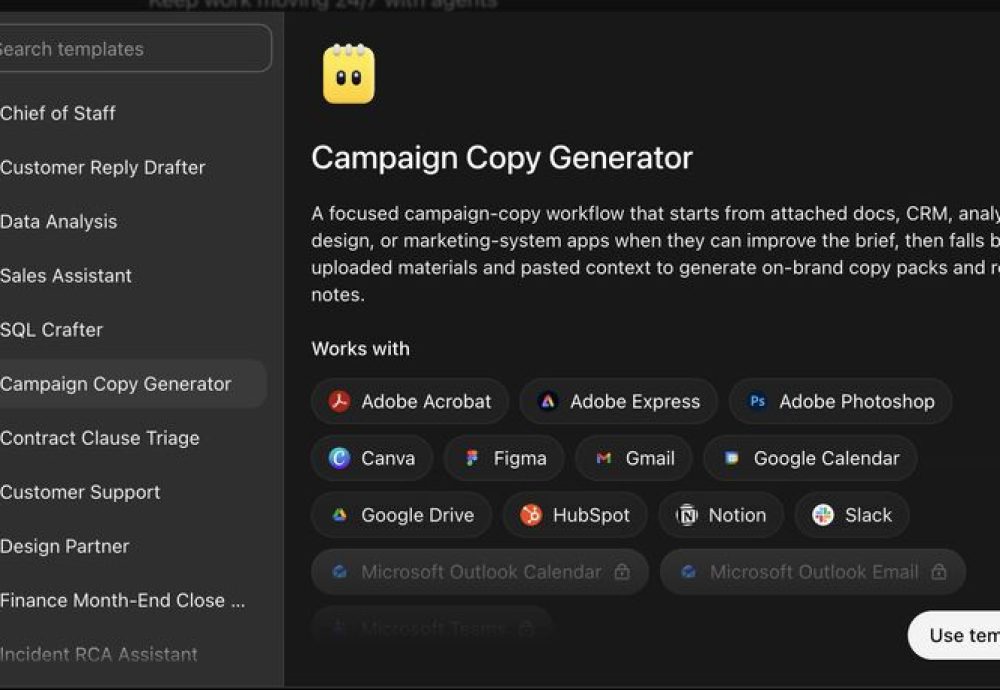Click the Adobe Express logo icon

click(548, 401)
